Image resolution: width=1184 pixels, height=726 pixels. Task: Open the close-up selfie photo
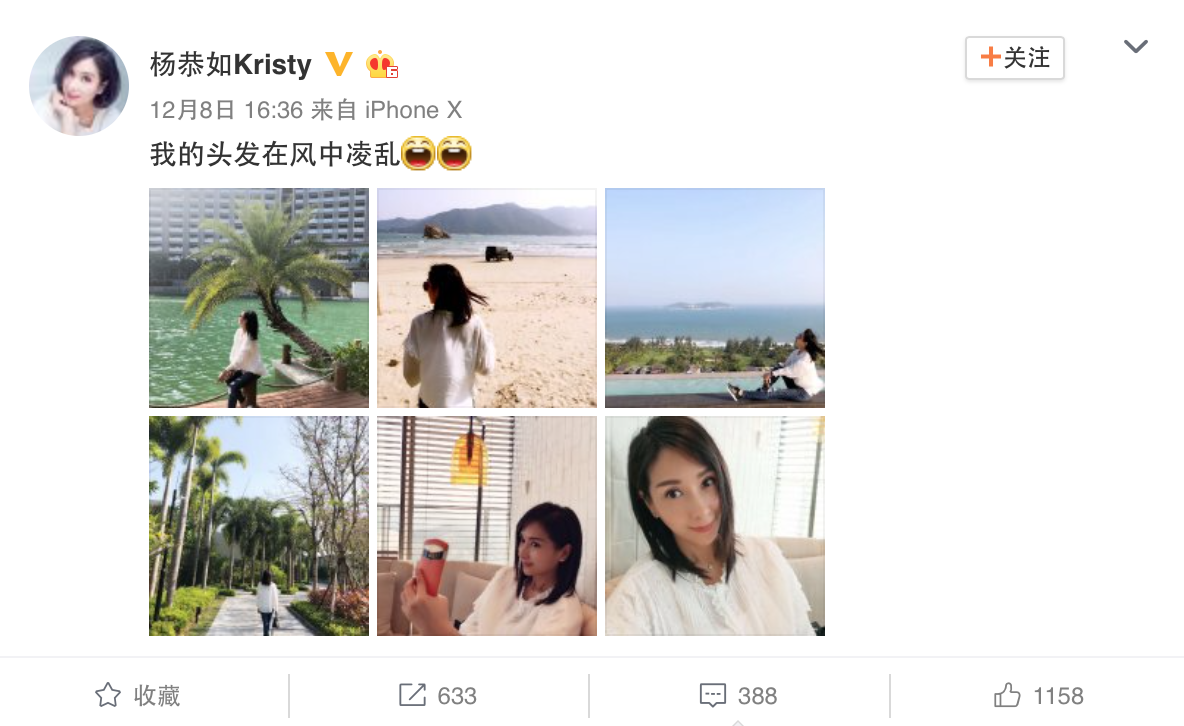coord(715,526)
